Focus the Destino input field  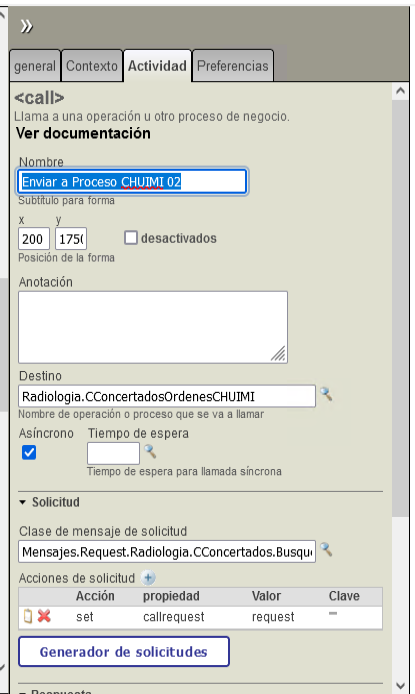167,396
